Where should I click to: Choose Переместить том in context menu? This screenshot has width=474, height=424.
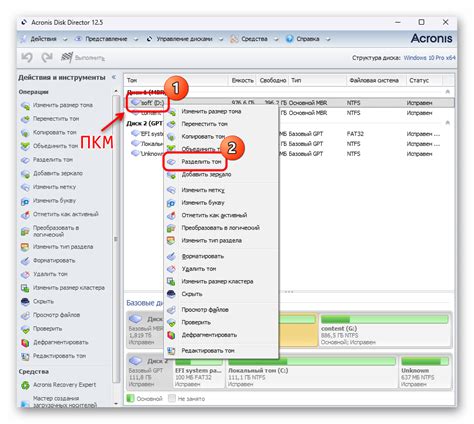coord(221,124)
